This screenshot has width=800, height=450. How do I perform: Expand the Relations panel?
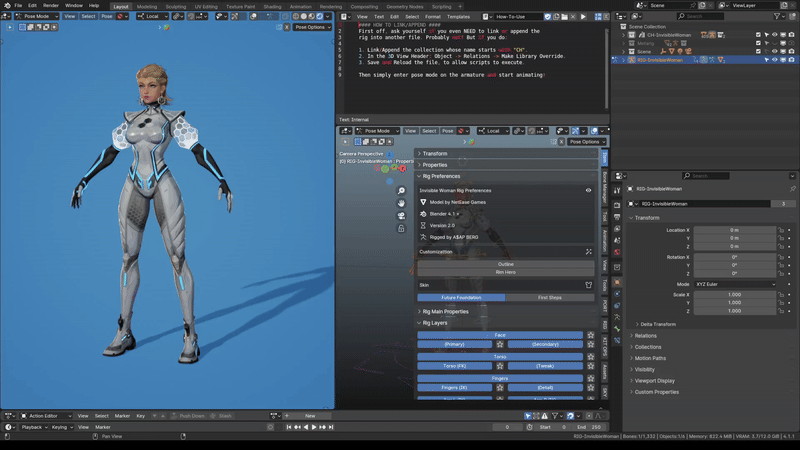tap(643, 336)
